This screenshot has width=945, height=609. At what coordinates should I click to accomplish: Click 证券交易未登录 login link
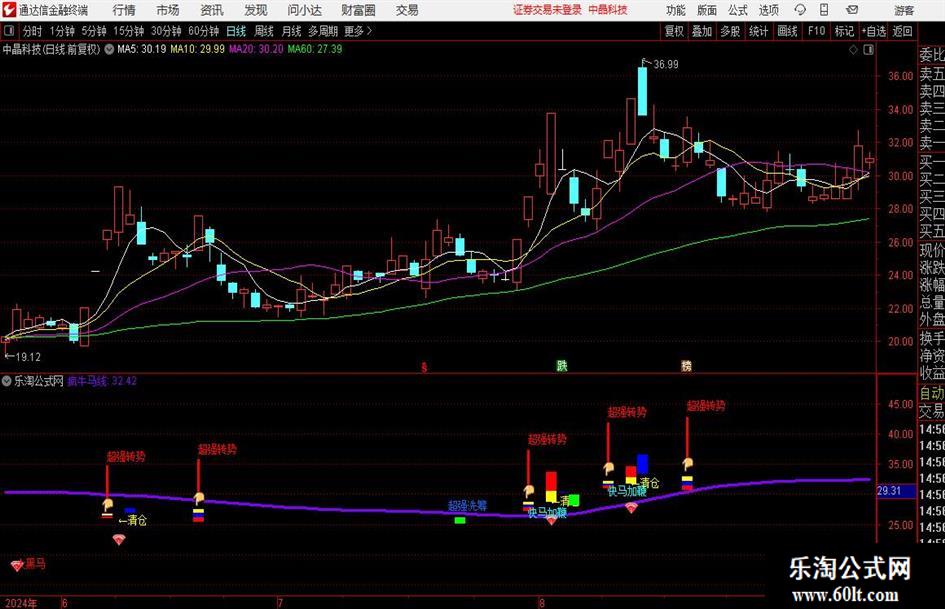pos(547,10)
